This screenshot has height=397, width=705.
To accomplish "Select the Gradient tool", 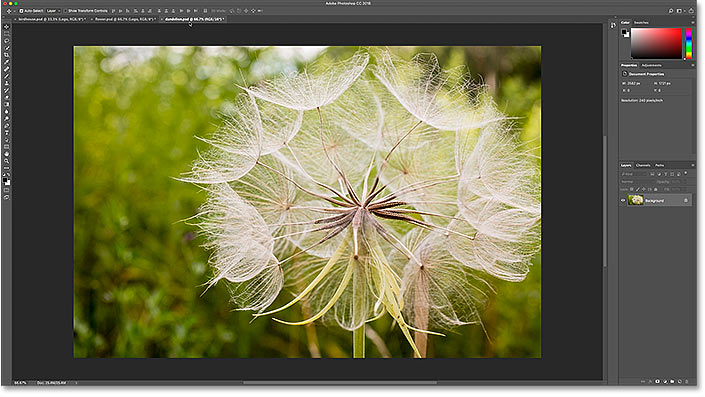I will 6,104.
